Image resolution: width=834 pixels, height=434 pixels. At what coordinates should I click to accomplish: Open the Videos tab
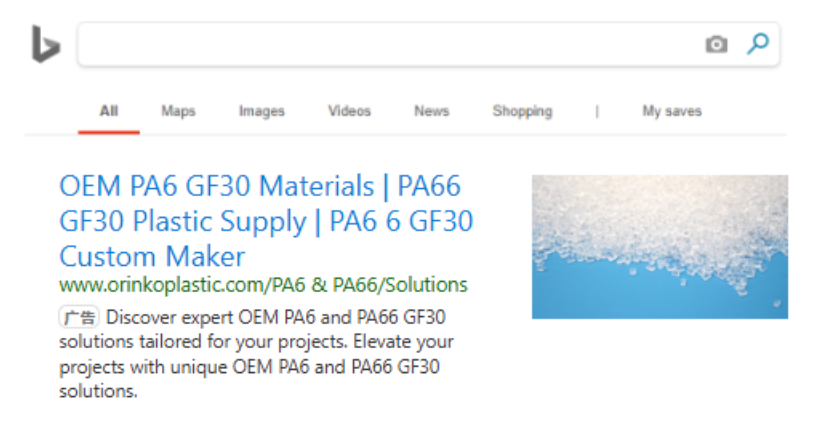tap(349, 111)
